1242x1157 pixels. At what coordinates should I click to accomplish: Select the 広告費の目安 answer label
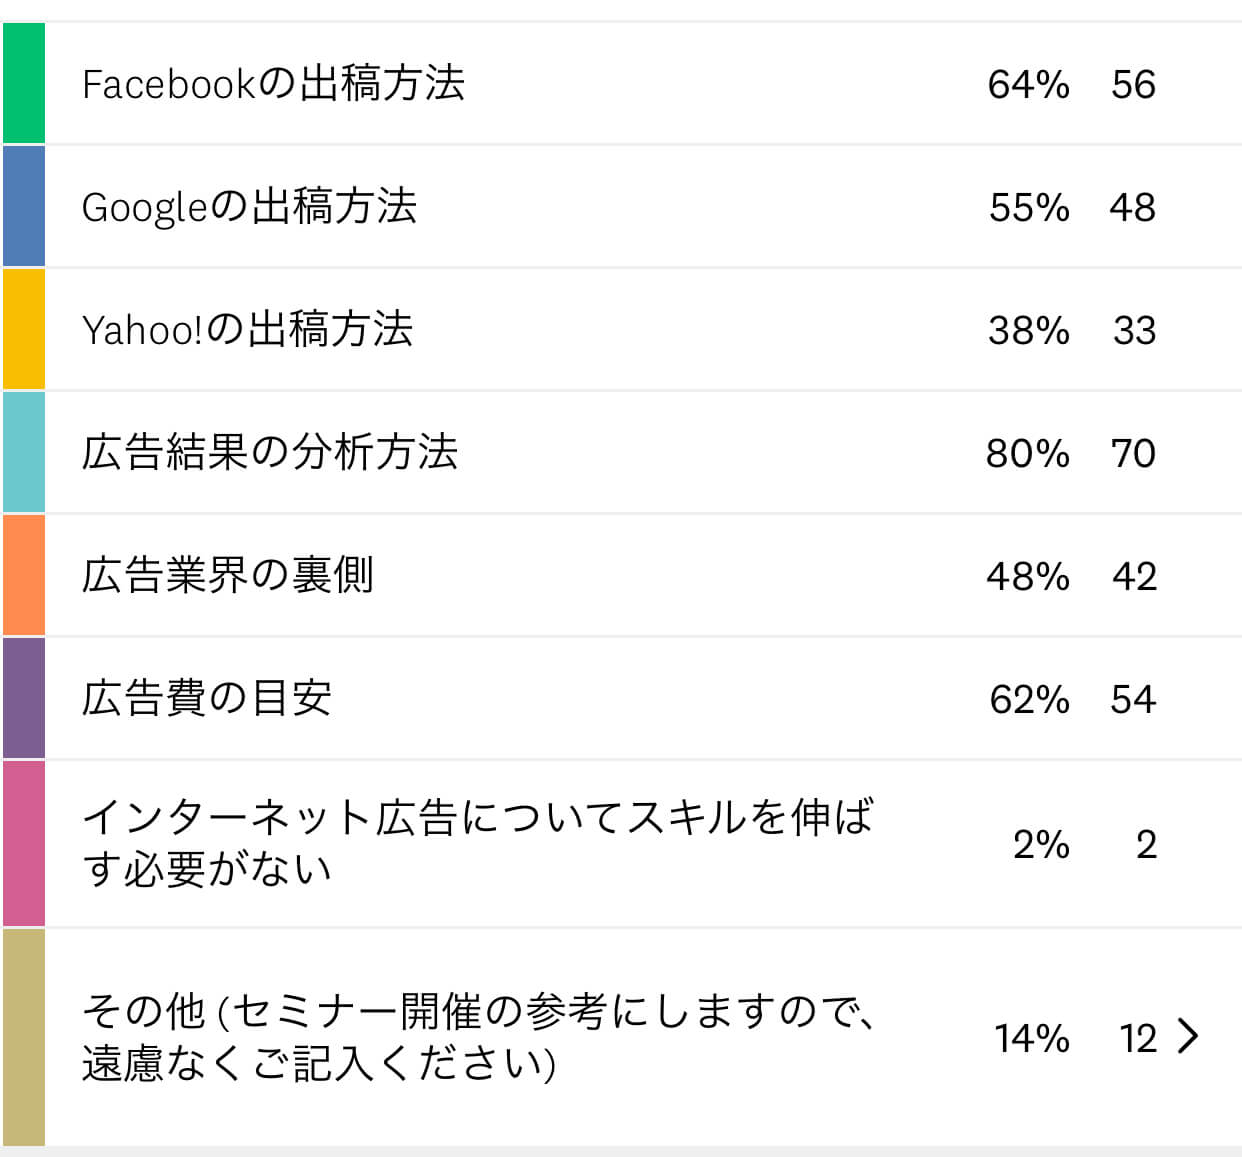point(207,698)
